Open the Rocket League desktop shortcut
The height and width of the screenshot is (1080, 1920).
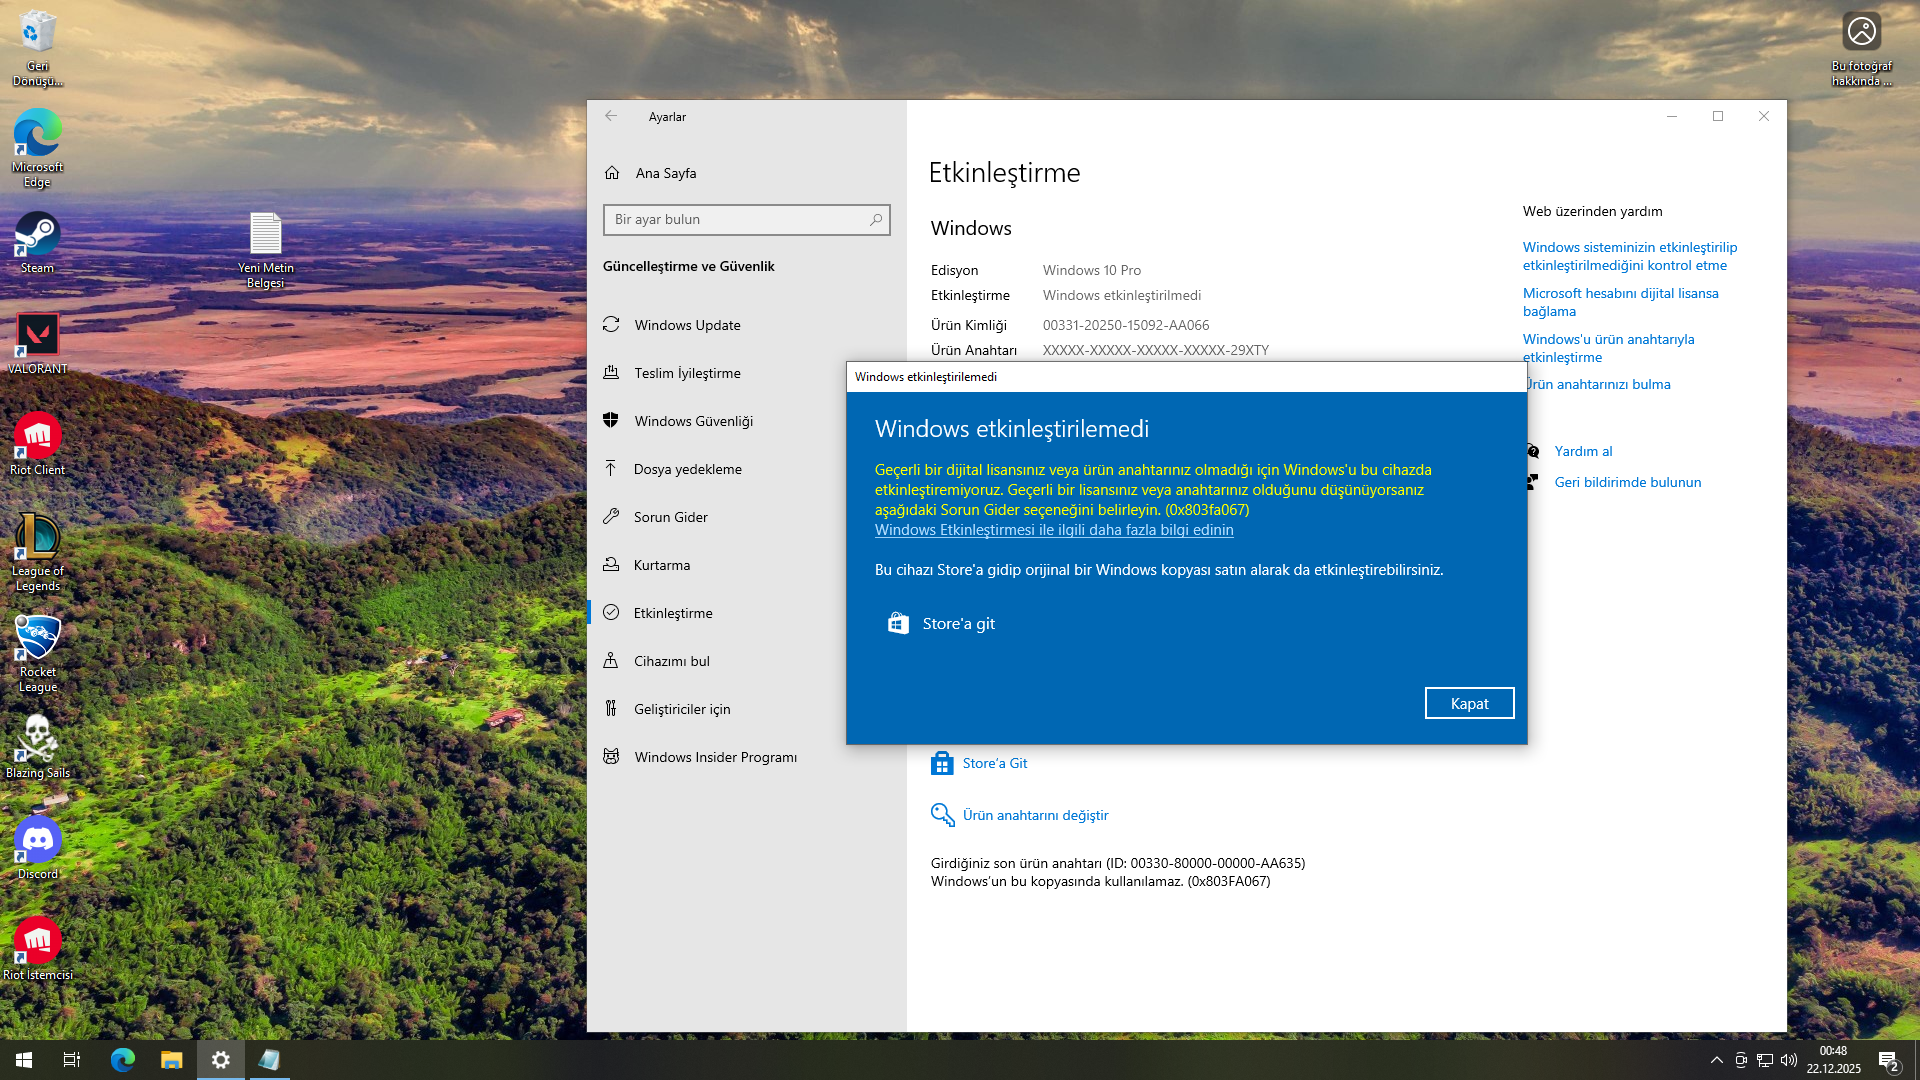37,653
